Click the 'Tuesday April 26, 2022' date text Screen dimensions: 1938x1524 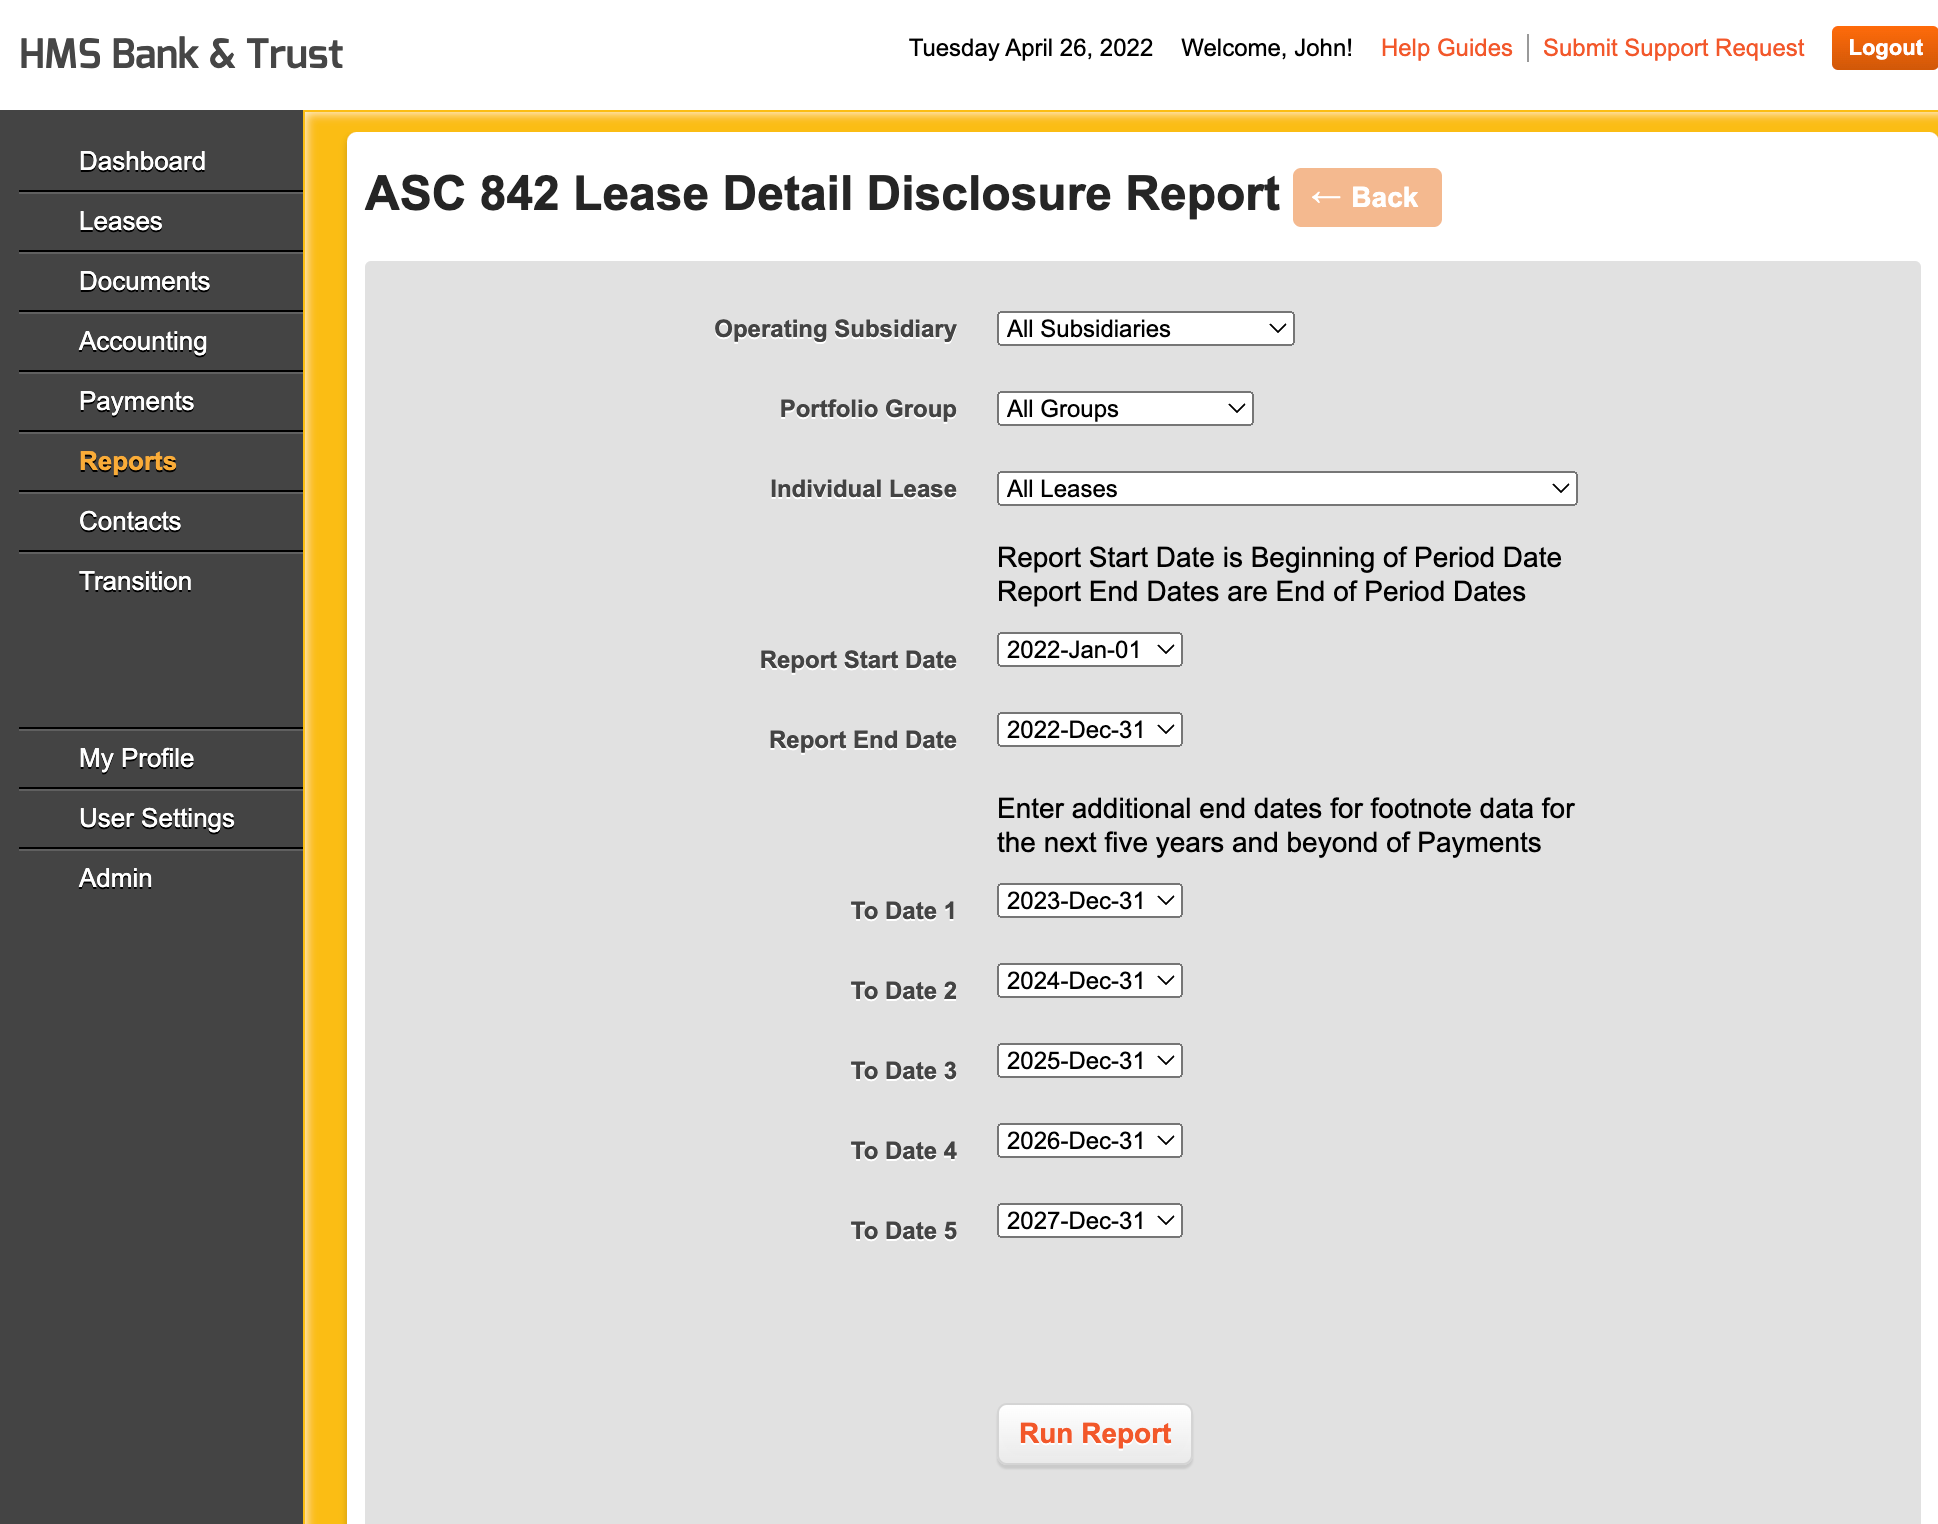tap(1030, 48)
